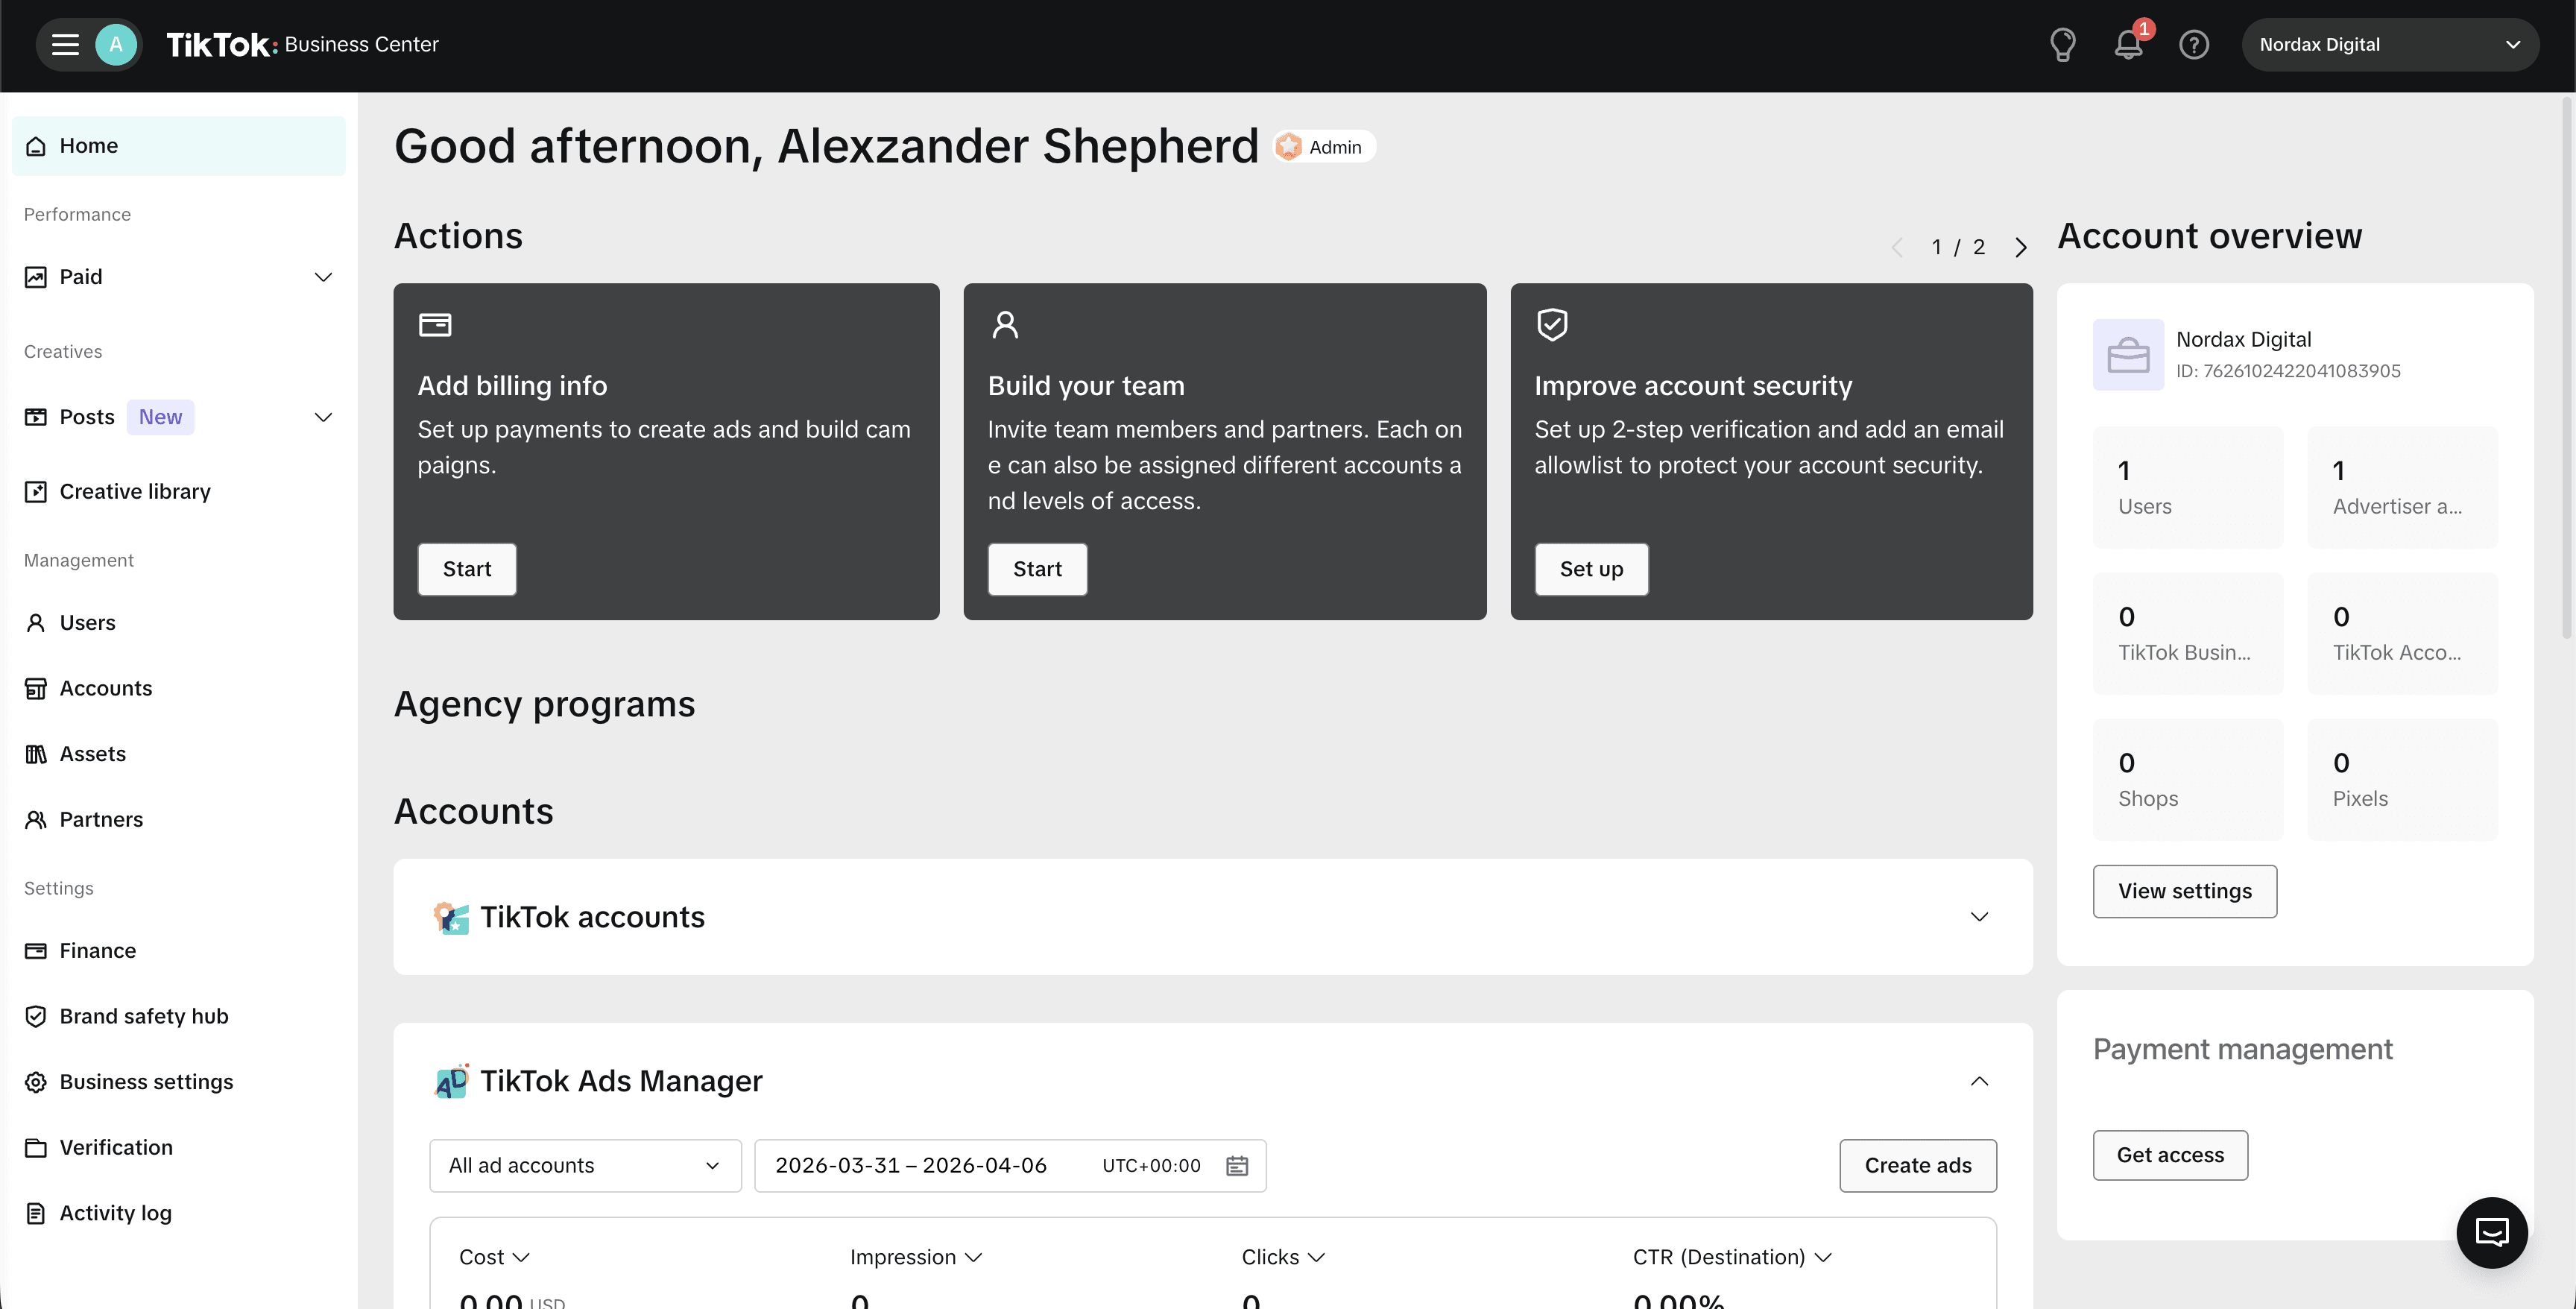Viewport: 2576px width, 1309px height.
Task: Open the All ad accounts dropdown
Action: click(585, 1166)
